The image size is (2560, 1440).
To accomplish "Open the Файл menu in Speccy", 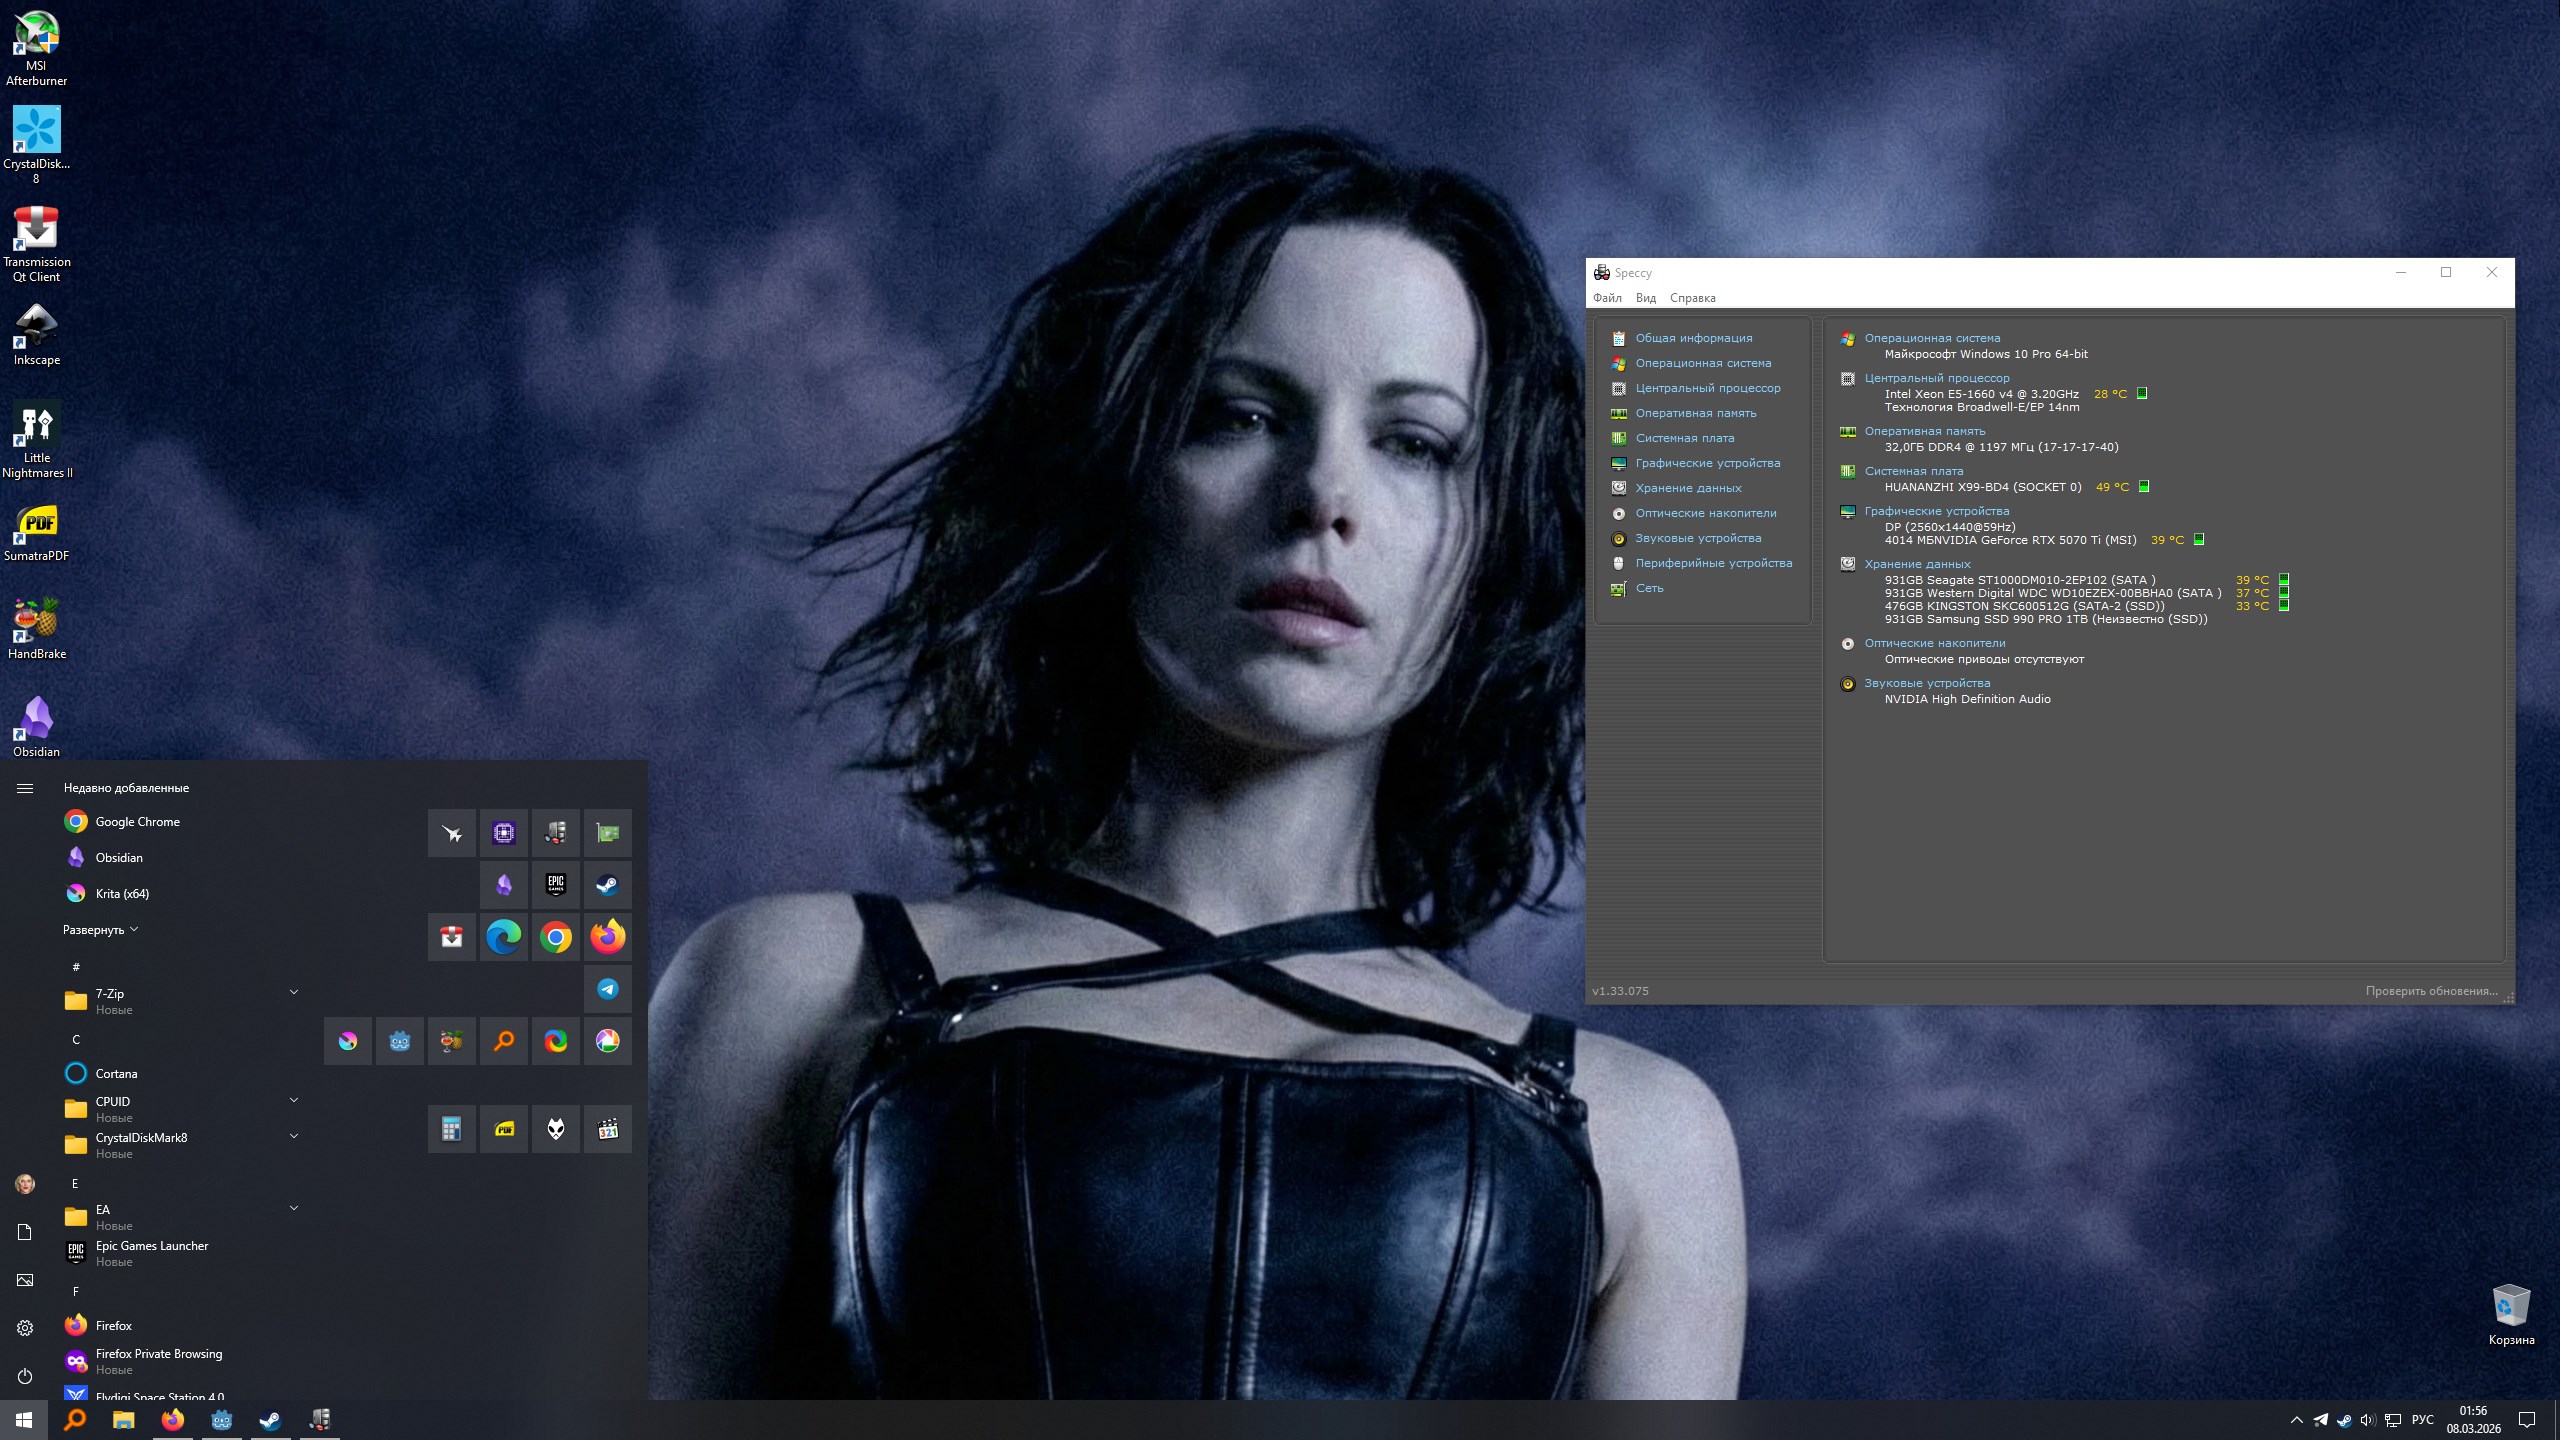I will pos(1607,298).
